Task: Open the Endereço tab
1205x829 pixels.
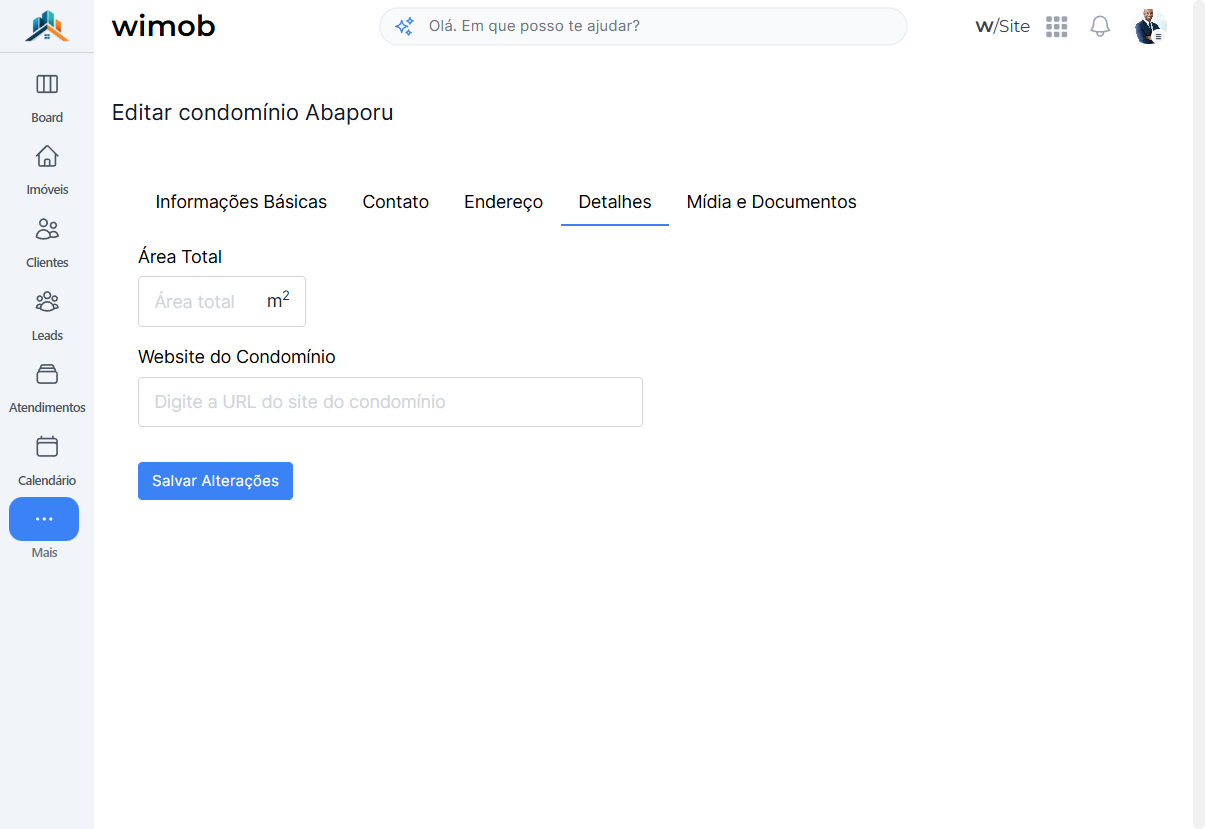Action: (504, 202)
